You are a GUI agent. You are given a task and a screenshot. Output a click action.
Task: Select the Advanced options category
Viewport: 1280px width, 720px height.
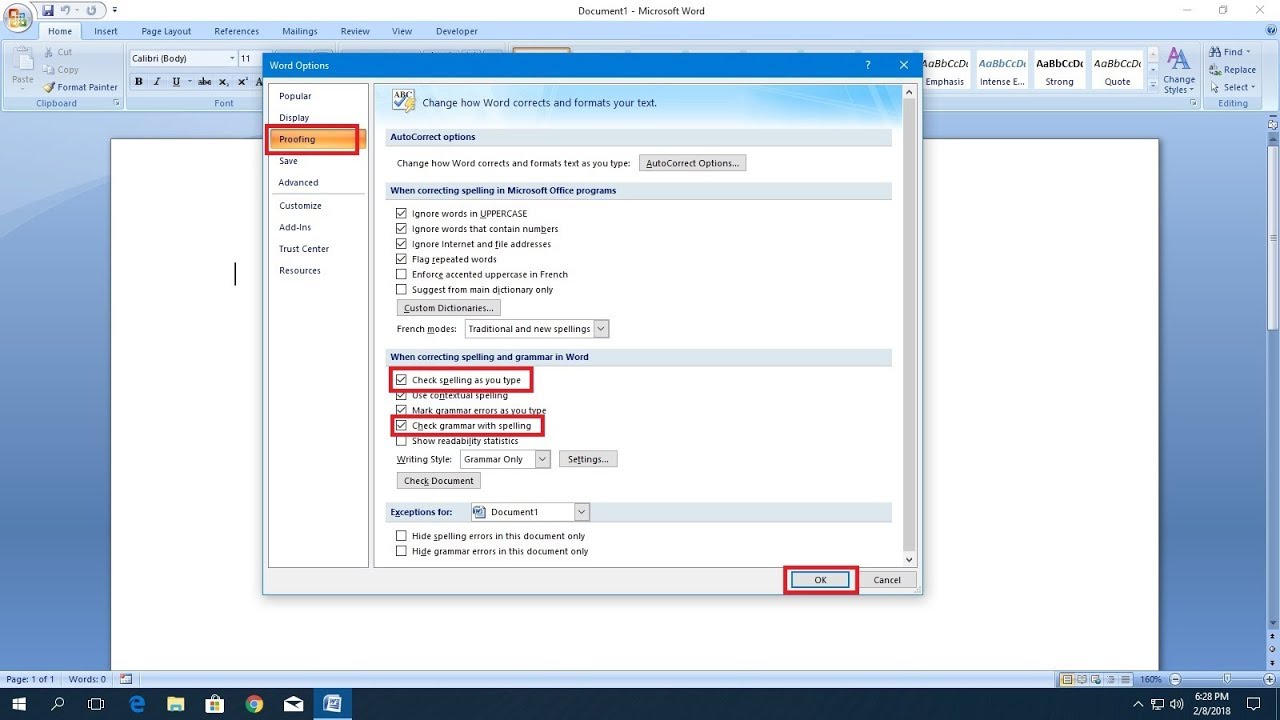tap(299, 182)
